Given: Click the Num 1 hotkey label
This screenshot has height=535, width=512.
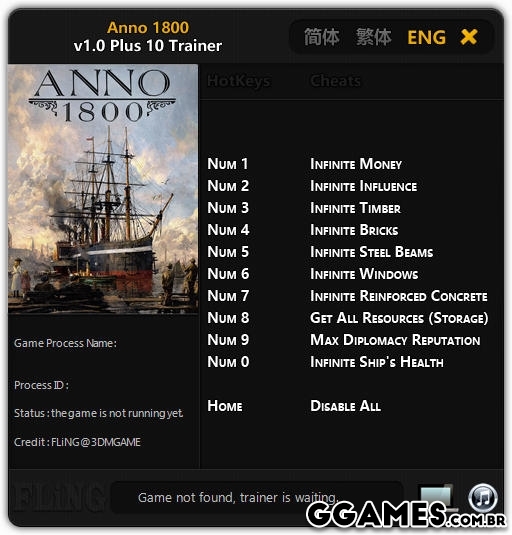Looking at the screenshot, I should tap(228, 164).
